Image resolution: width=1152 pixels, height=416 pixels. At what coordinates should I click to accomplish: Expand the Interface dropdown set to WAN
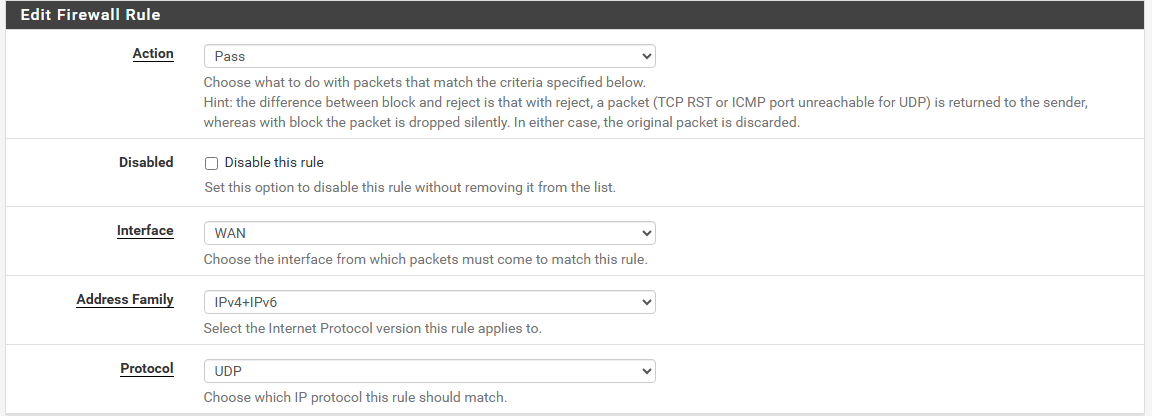click(x=429, y=233)
